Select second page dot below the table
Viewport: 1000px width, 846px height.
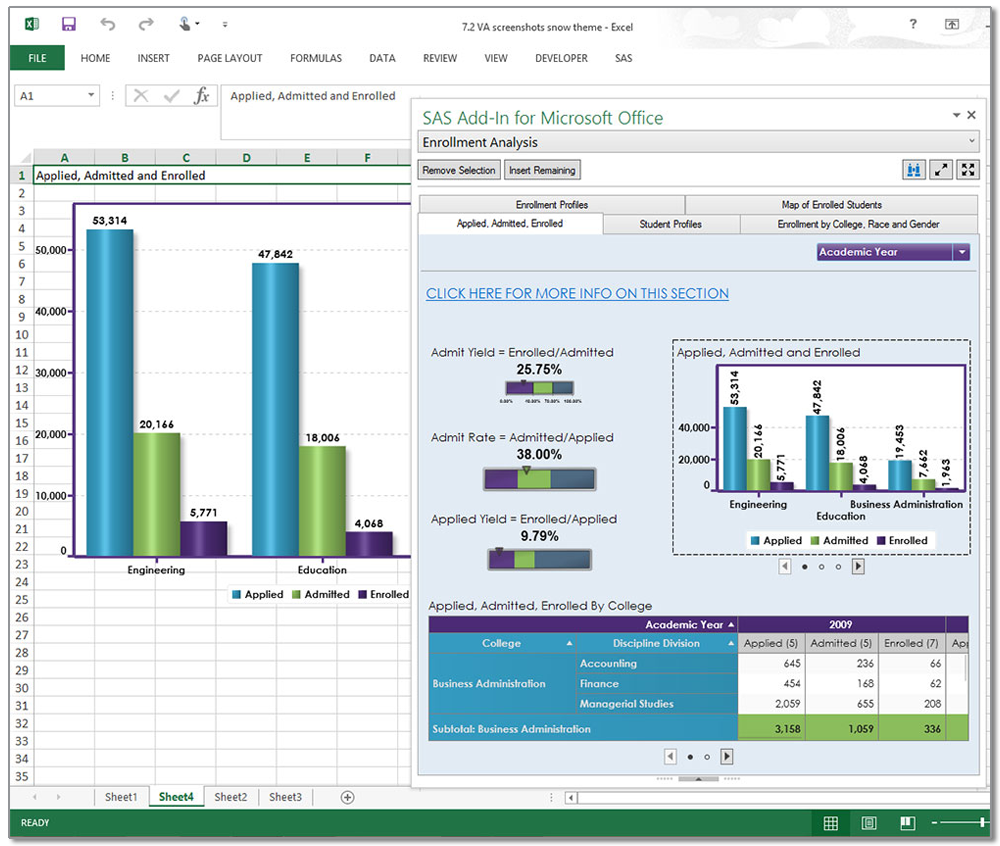click(707, 757)
